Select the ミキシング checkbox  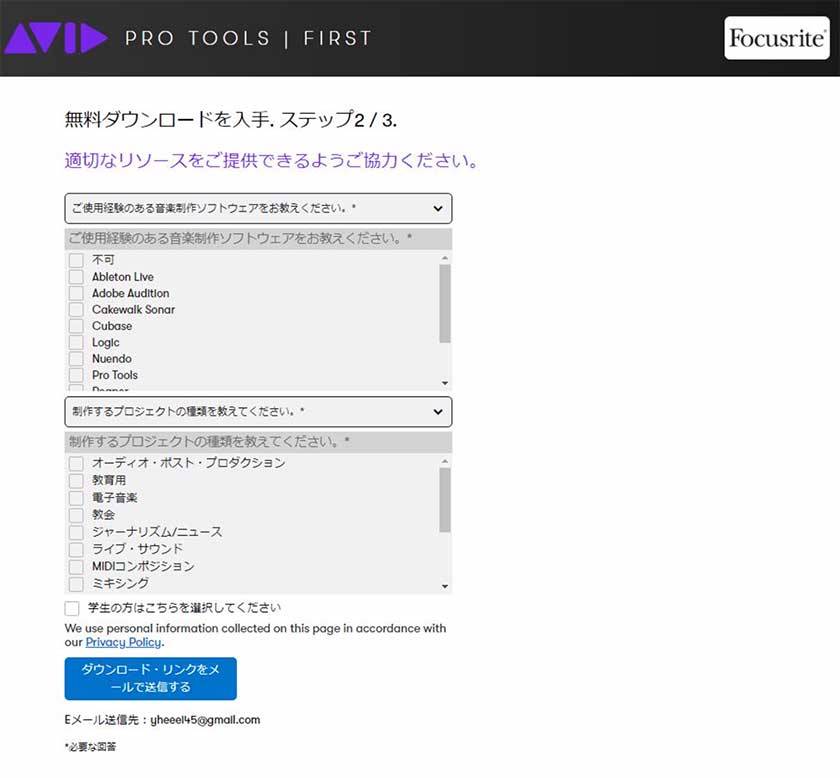pyautogui.click(x=76, y=584)
